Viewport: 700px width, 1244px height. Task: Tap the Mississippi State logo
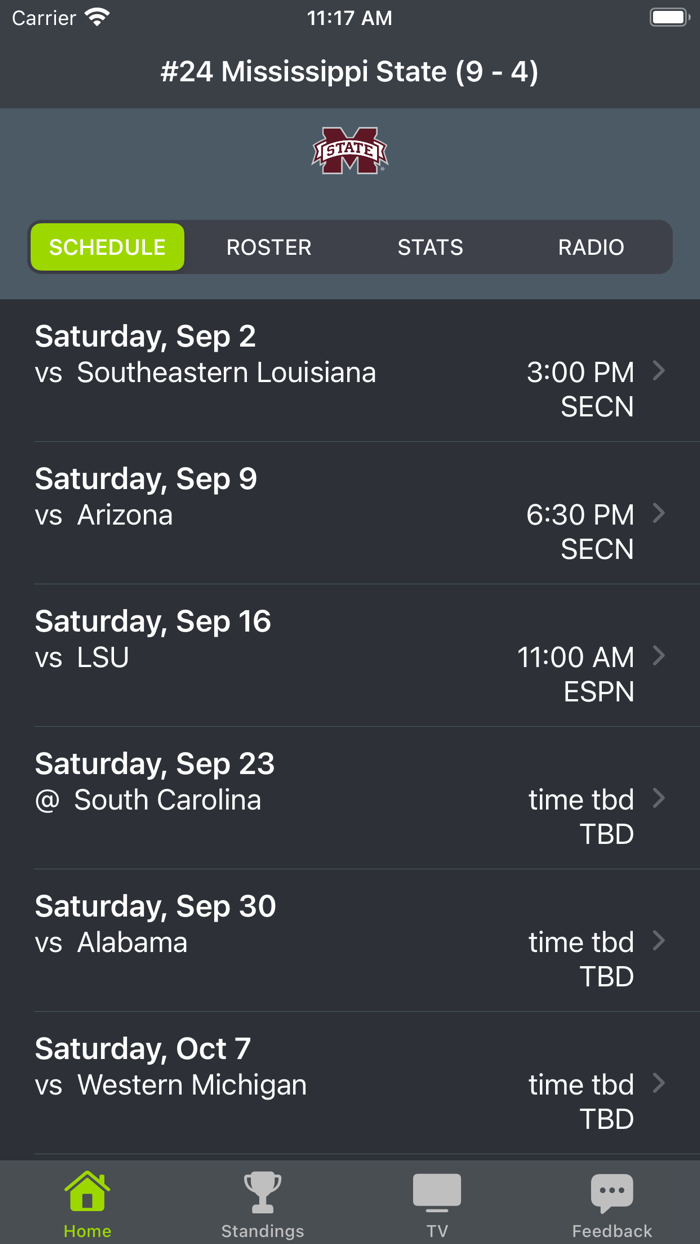pyautogui.click(x=350, y=150)
